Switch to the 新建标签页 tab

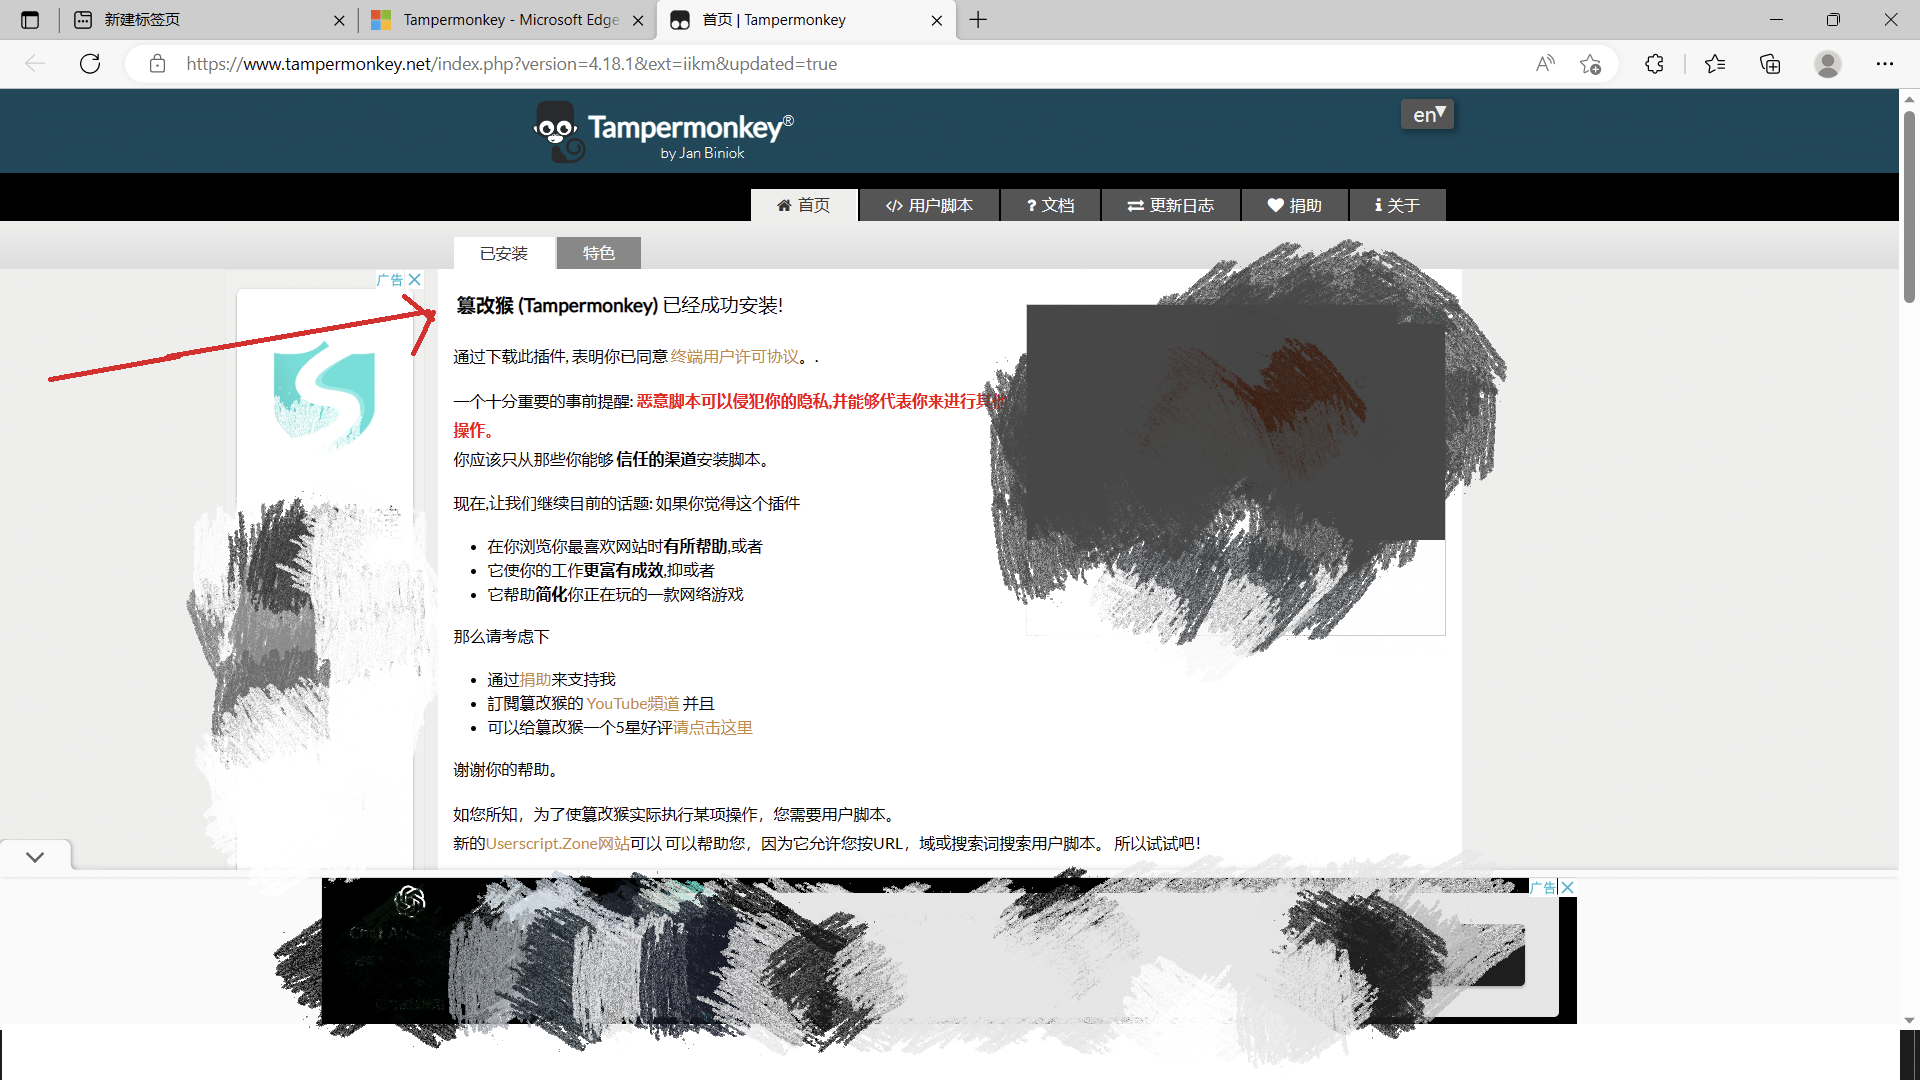click(x=210, y=20)
